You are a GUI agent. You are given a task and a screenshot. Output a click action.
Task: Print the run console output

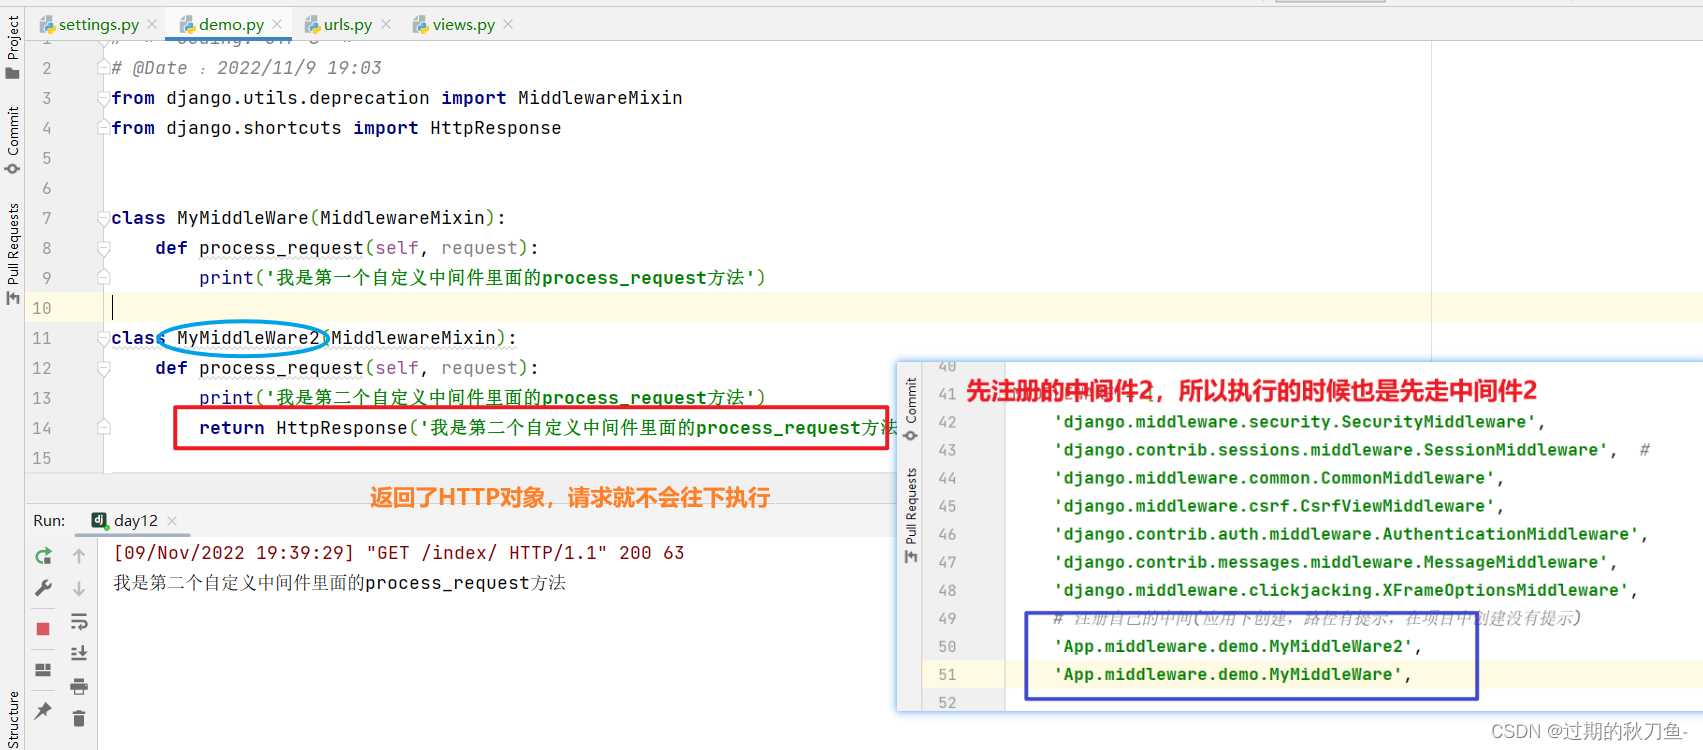[x=79, y=686]
